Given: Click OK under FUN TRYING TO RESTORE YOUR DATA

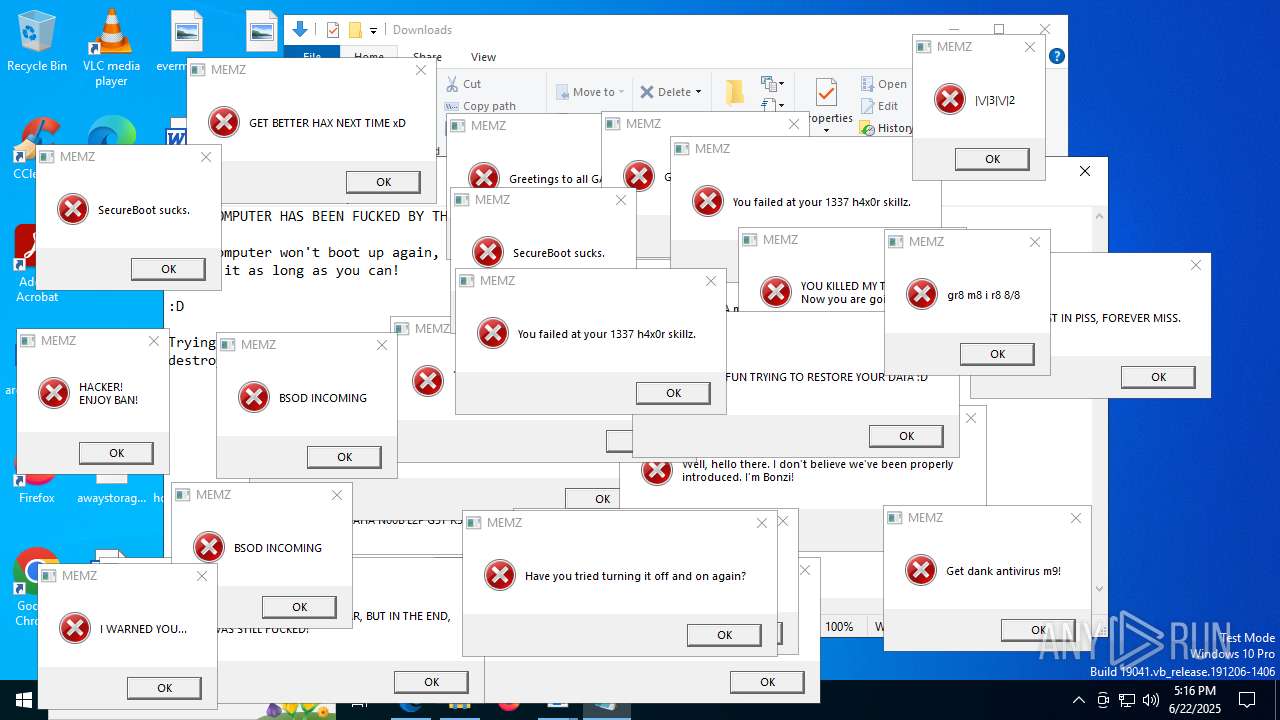Looking at the screenshot, I should pos(906,436).
